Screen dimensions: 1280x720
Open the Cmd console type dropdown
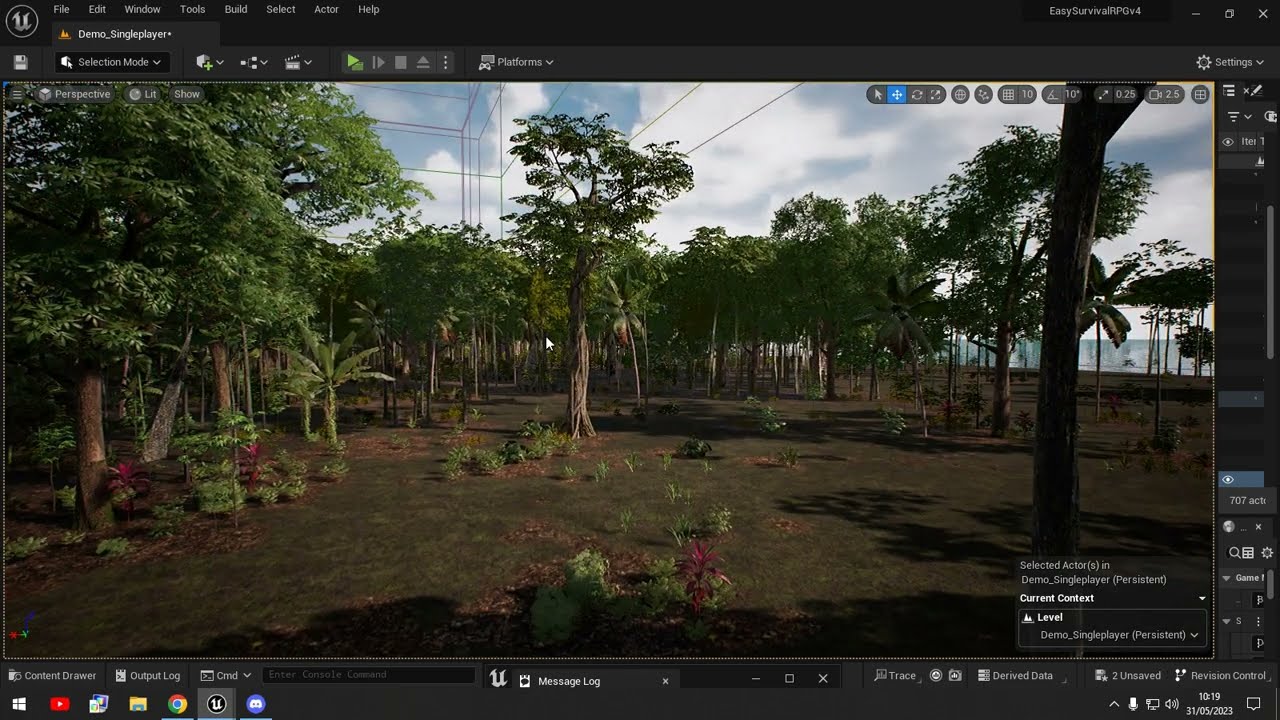click(225, 676)
